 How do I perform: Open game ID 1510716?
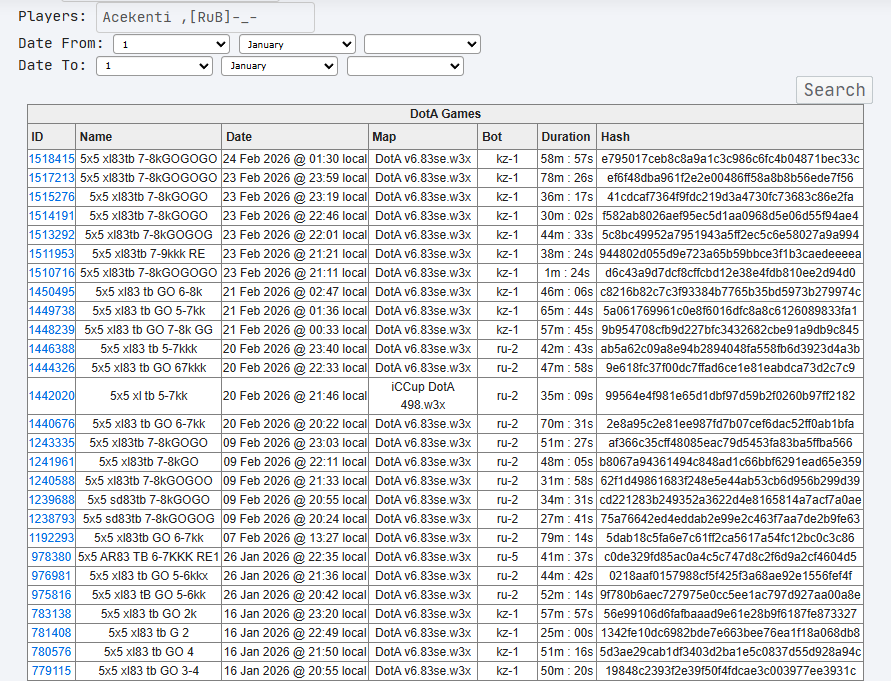tap(52, 273)
